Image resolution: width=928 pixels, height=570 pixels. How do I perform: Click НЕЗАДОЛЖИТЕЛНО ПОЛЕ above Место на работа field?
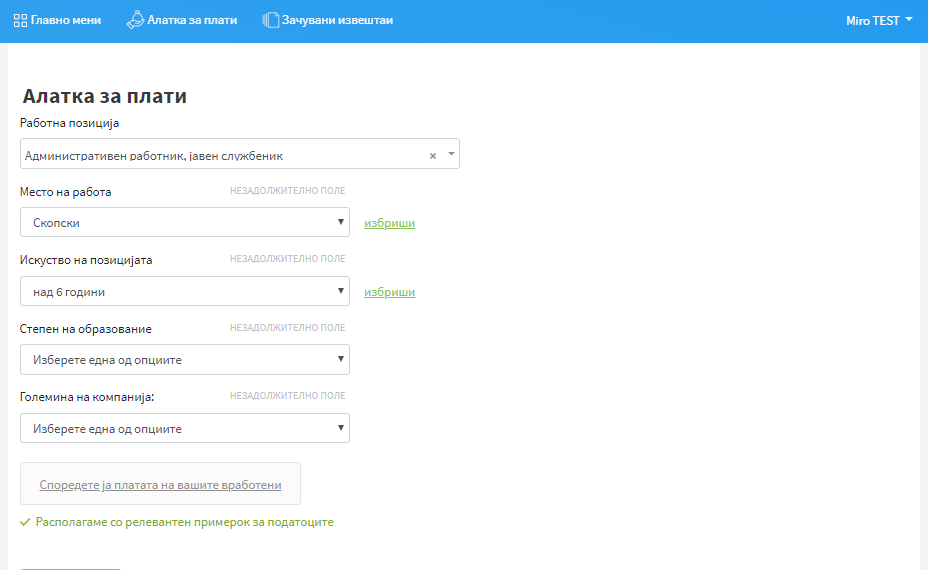(x=288, y=191)
